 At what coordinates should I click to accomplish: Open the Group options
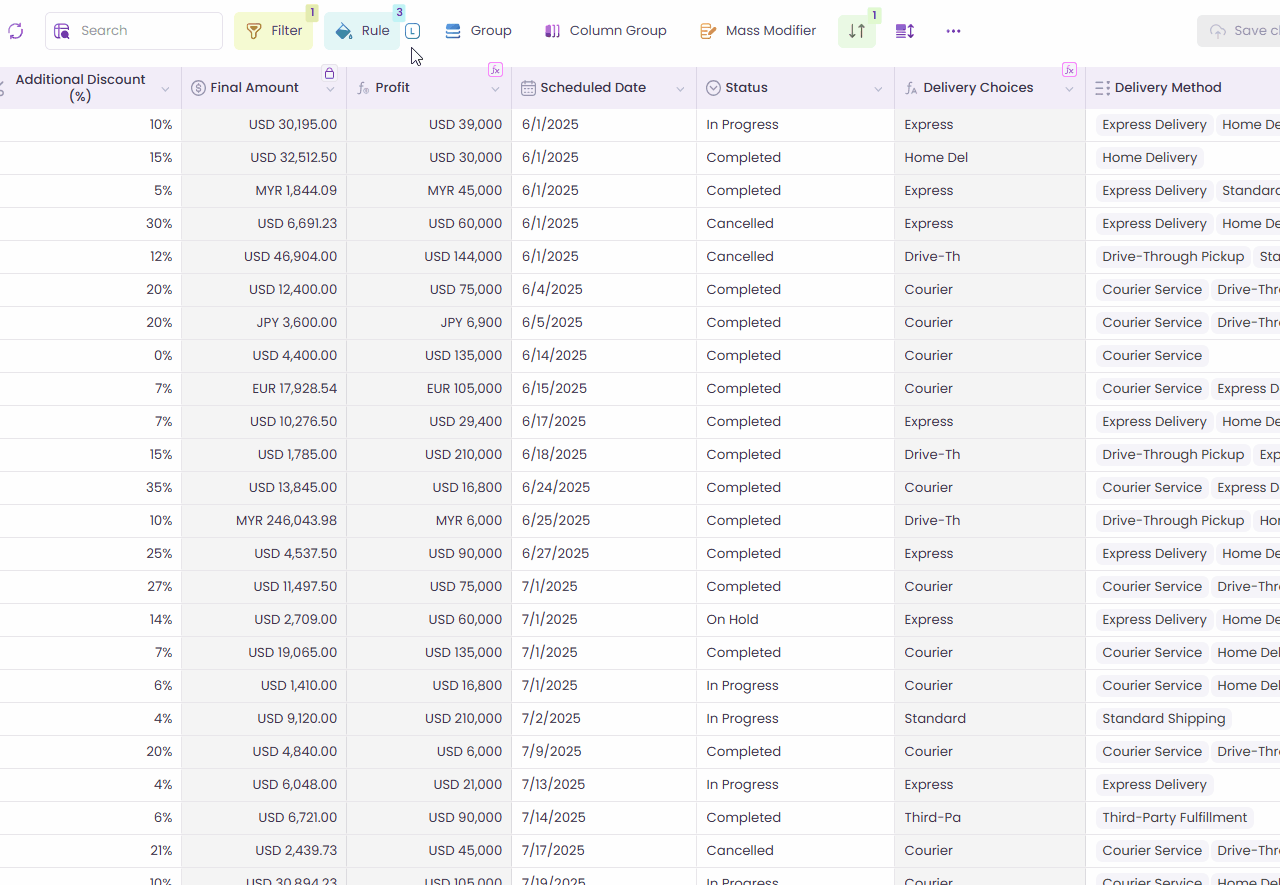point(478,31)
